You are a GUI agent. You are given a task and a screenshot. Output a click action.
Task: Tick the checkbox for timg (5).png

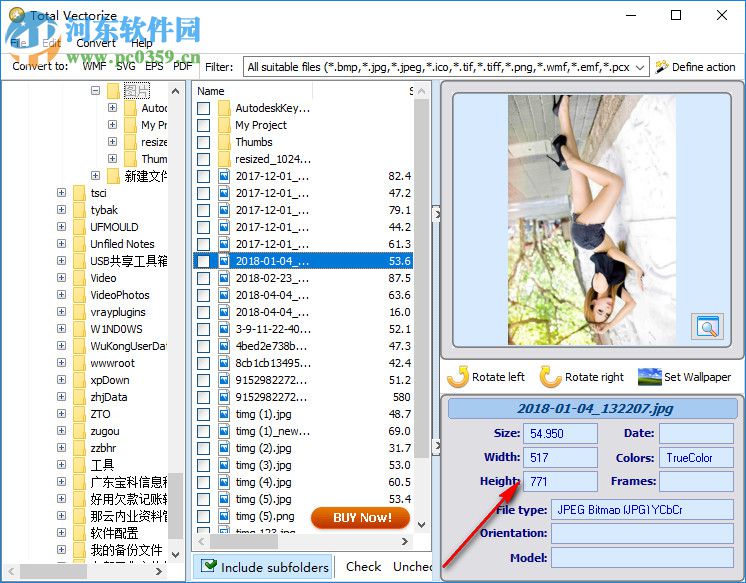204,516
